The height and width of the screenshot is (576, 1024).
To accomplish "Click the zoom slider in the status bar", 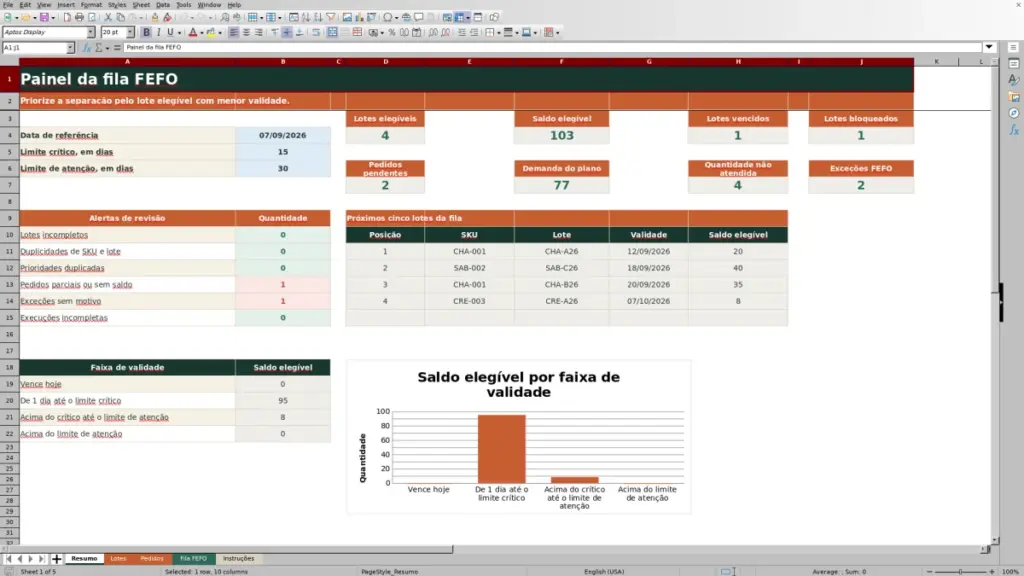I will point(960,571).
